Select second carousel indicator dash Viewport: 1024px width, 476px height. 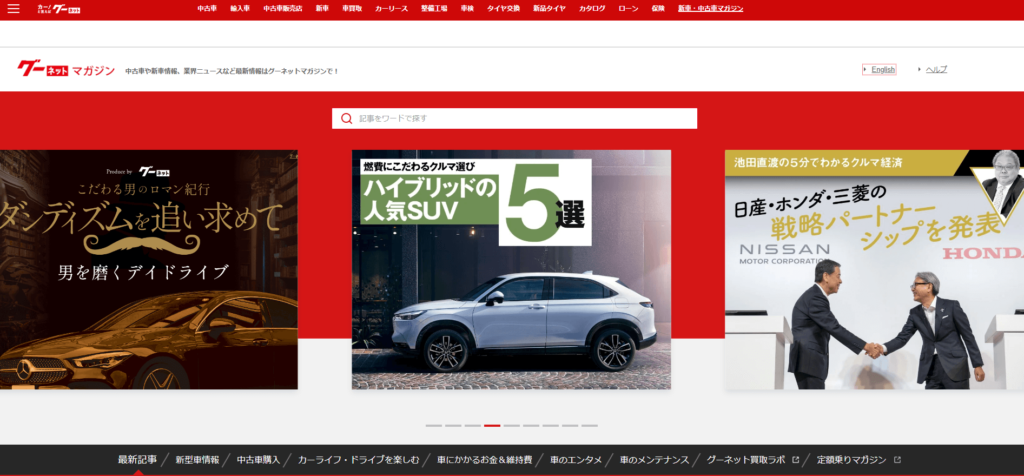453,426
